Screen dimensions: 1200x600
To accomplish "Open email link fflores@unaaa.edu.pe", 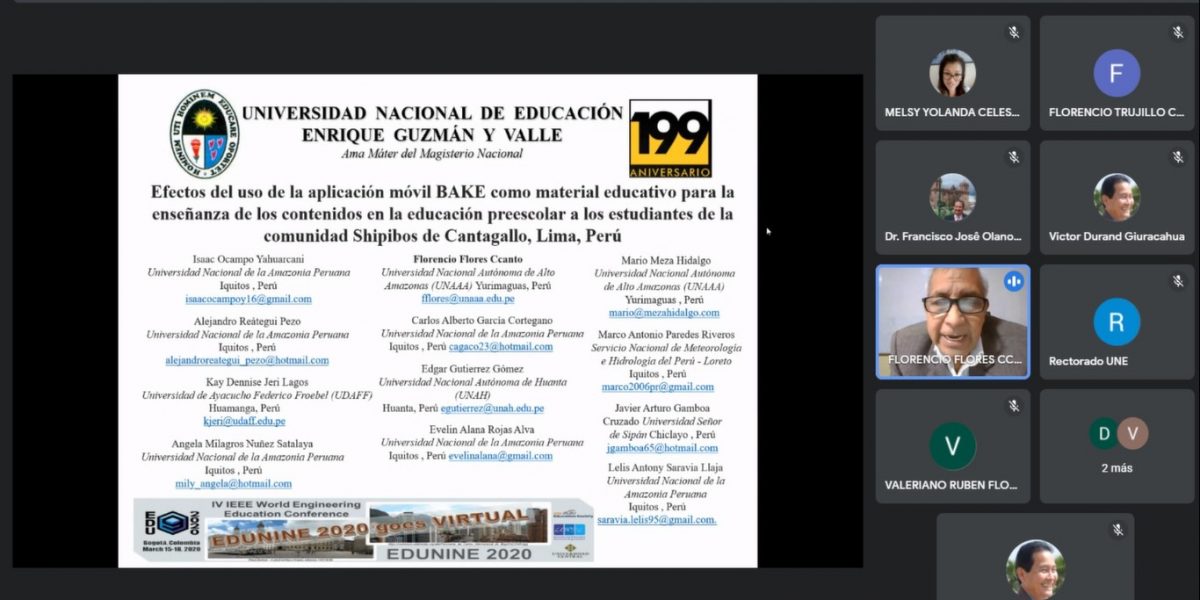I will pyautogui.click(x=470, y=298).
